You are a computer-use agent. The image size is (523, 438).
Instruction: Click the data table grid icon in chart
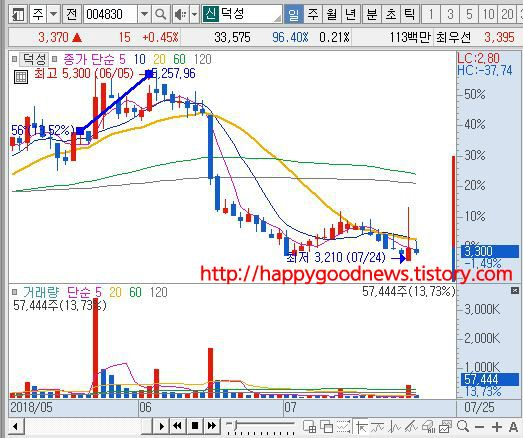21,77
